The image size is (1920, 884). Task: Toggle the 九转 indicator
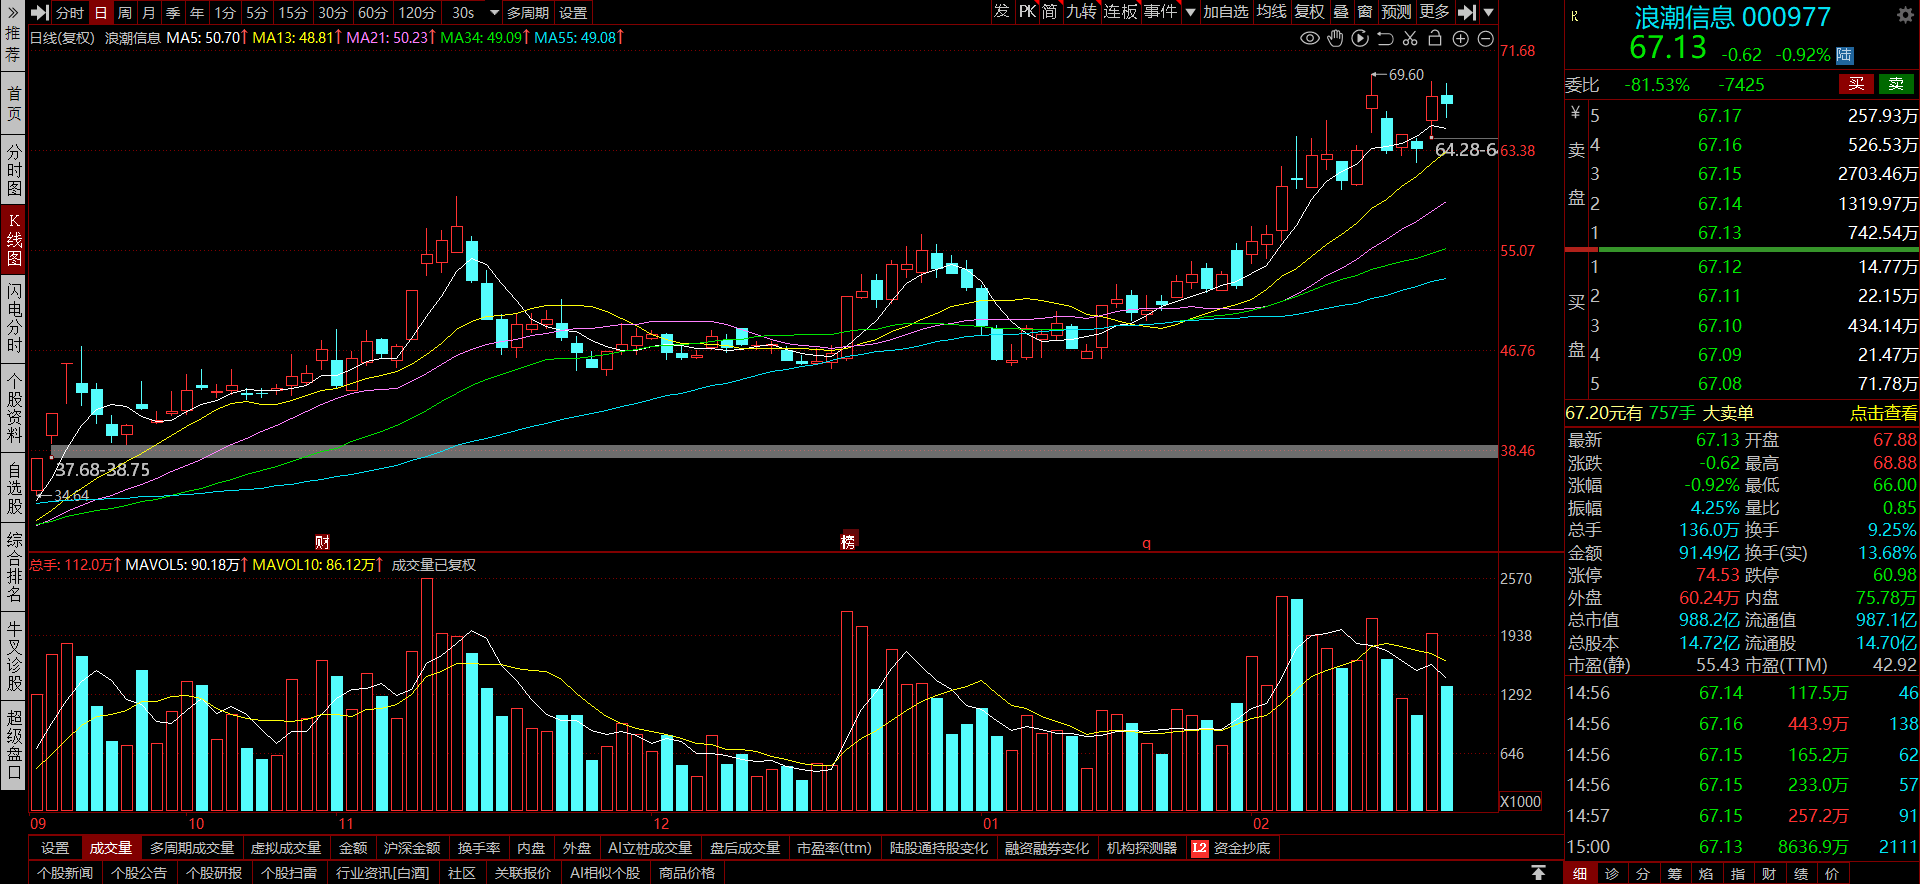1082,12
